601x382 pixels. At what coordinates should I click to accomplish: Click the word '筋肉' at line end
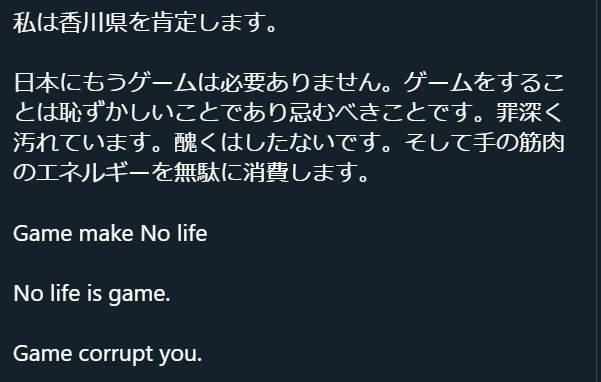click(542, 143)
